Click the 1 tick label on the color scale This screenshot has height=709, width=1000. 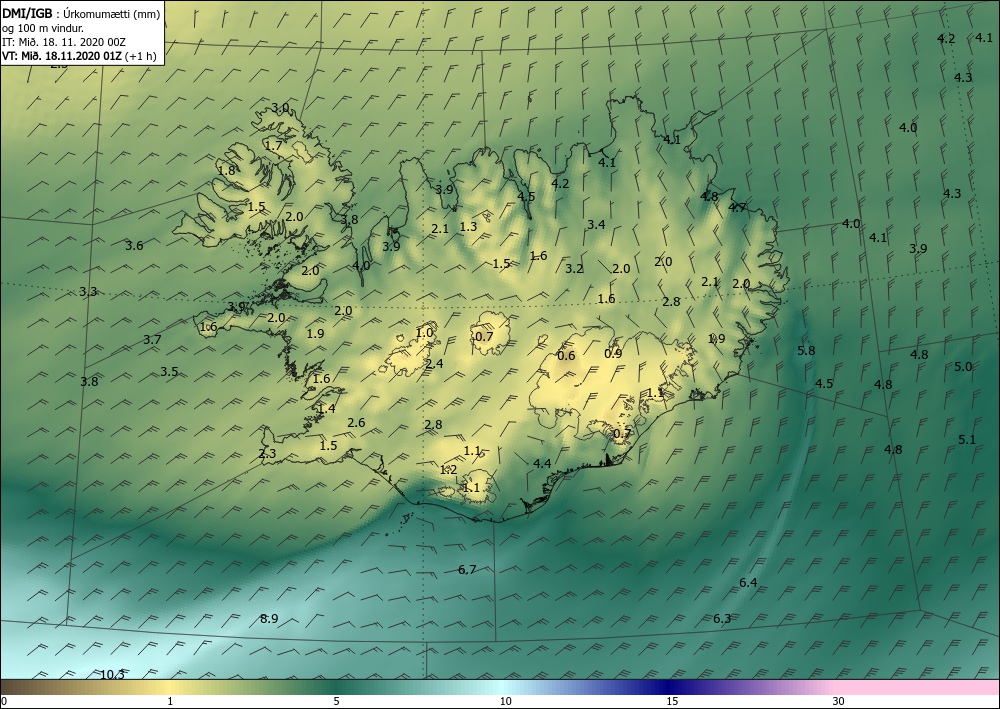[170, 701]
